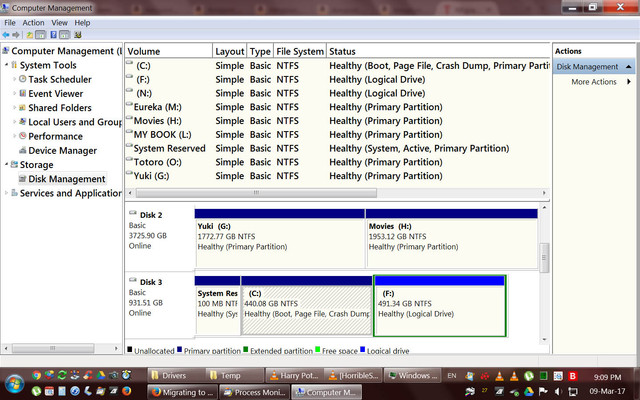Viewport: 640px width, 400px height.
Task: Click the Google Drive icon in quick launch
Action: point(101,375)
